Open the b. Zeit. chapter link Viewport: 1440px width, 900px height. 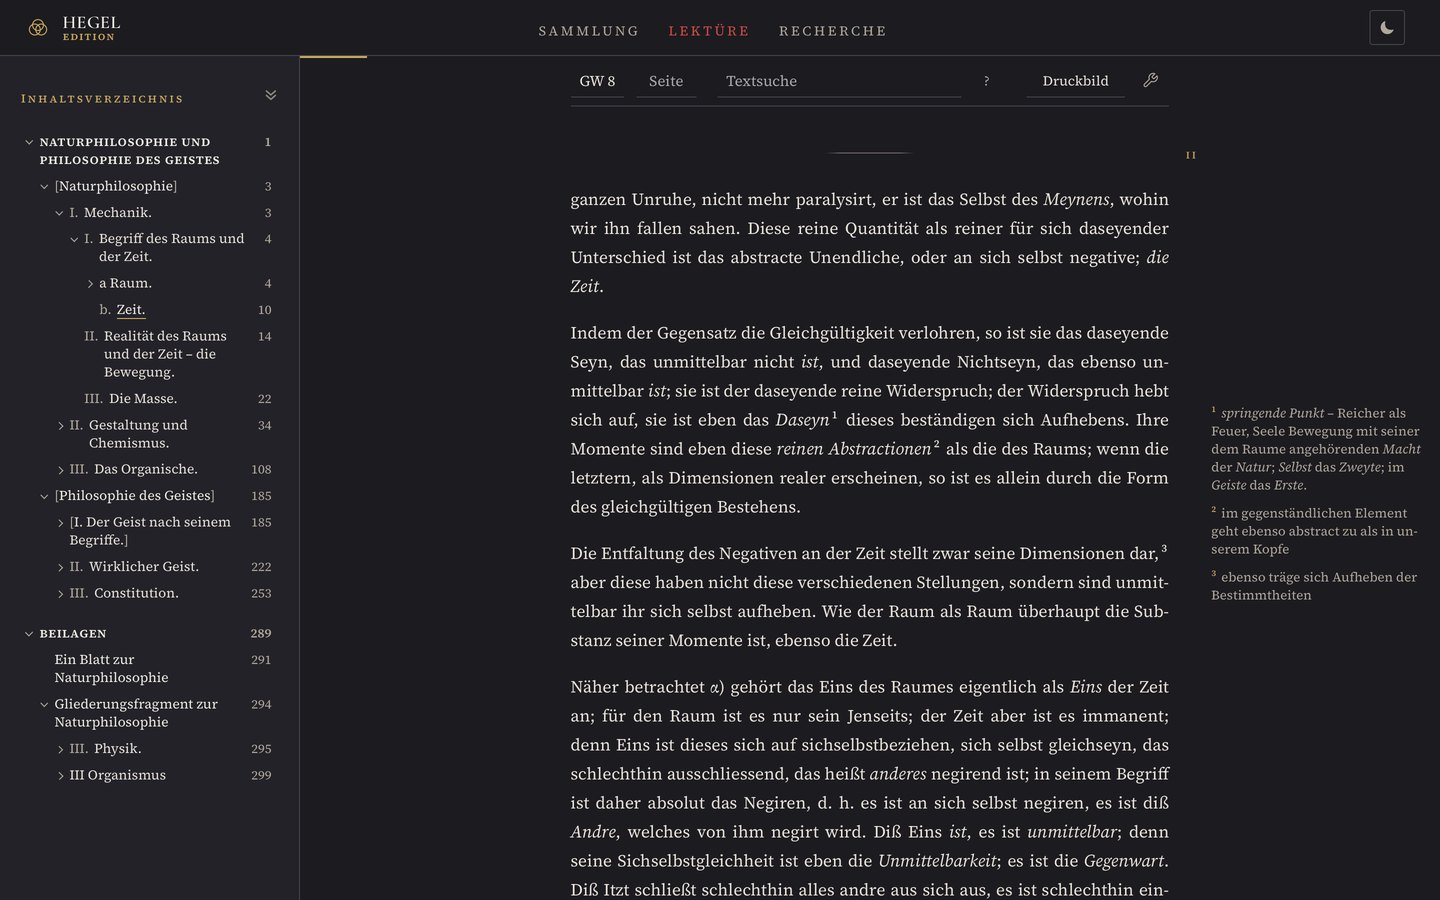point(131,310)
